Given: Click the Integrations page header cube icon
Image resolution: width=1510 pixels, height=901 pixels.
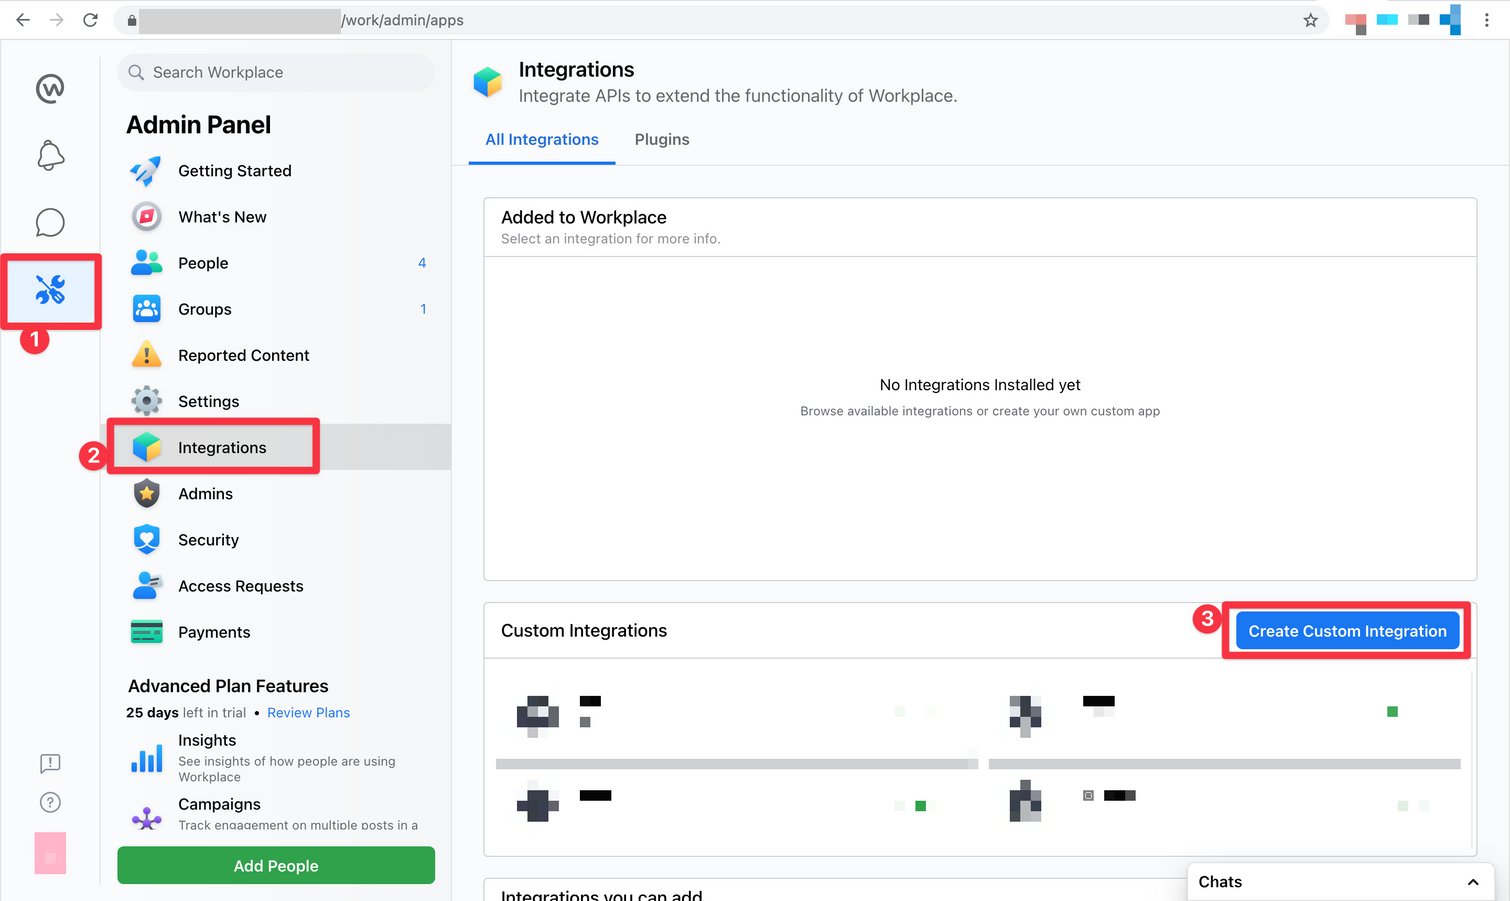Looking at the screenshot, I should click(x=488, y=82).
